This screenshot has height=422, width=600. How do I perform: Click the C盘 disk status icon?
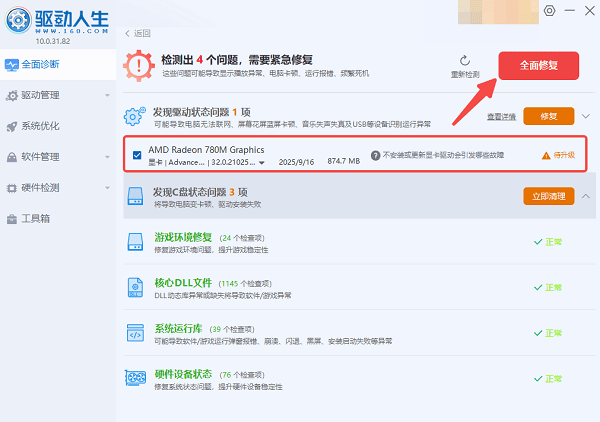click(135, 196)
